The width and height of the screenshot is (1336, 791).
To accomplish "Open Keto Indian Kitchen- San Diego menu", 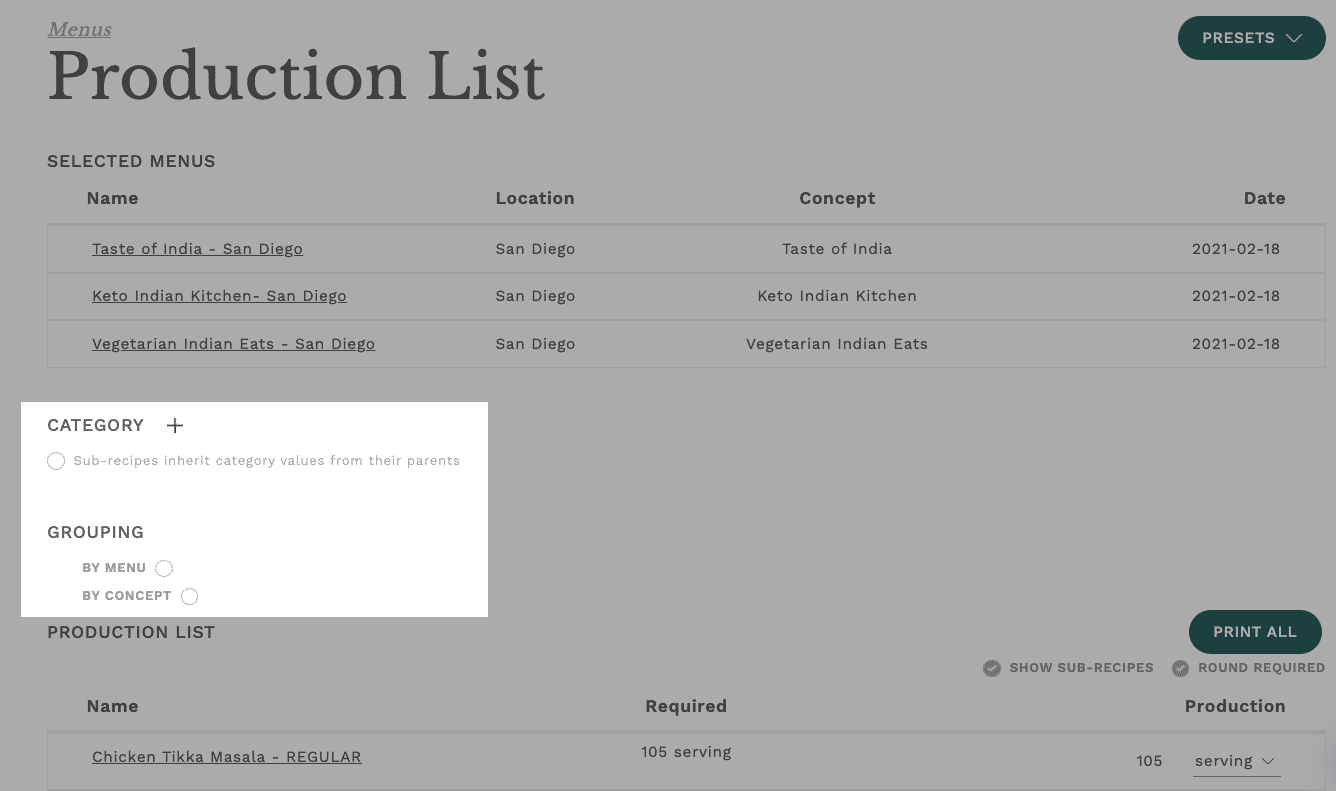I will click(x=219, y=296).
